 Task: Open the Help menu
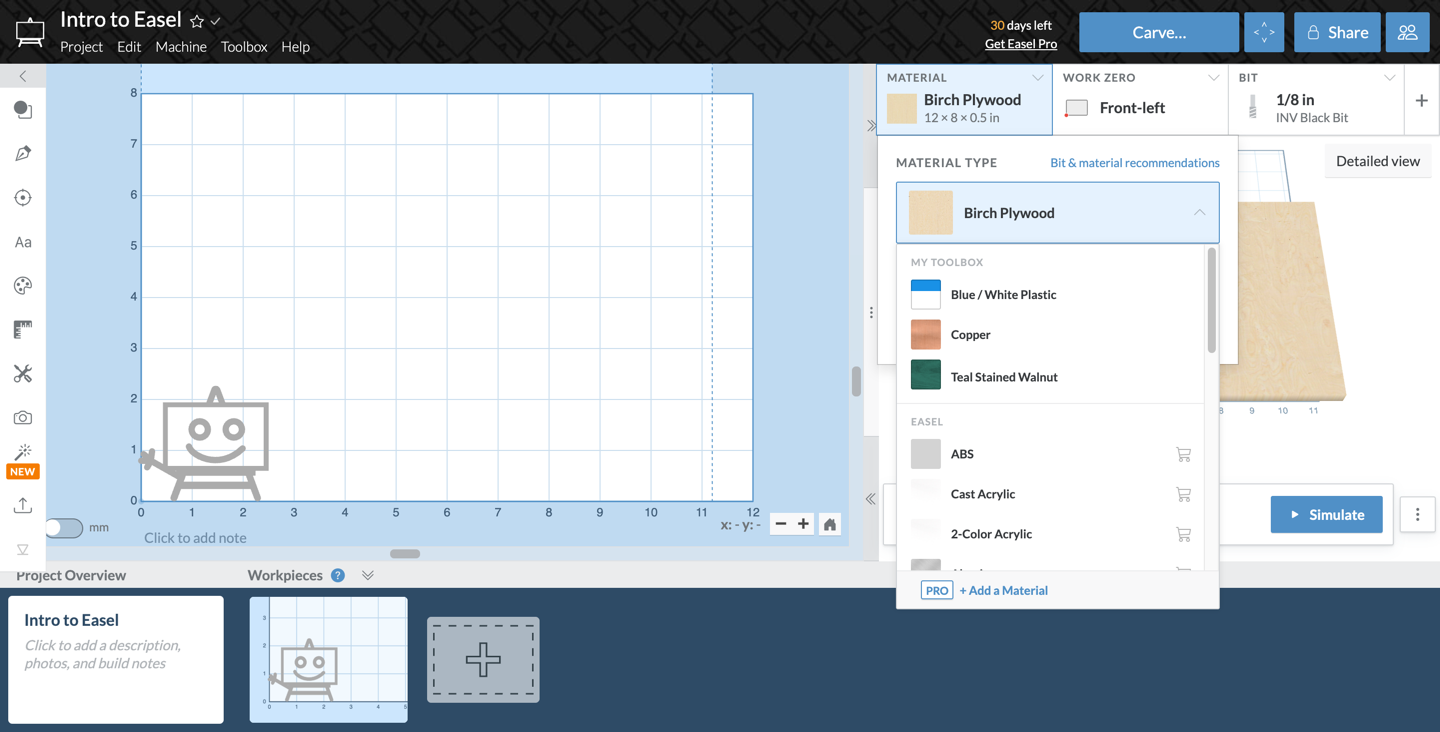click(x=295, y=47)
